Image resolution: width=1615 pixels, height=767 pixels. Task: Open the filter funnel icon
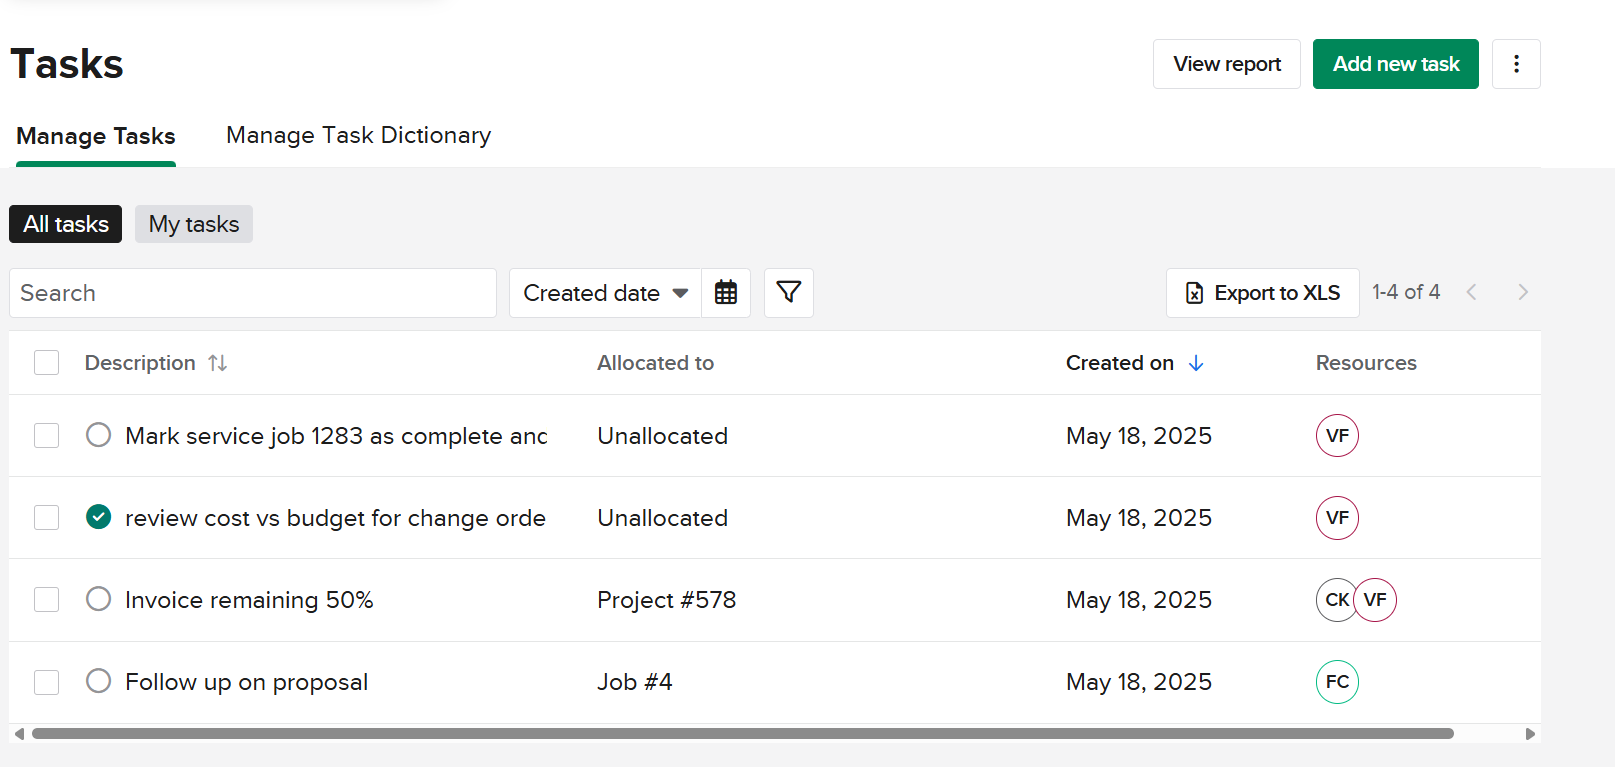[x=789, y=293]
